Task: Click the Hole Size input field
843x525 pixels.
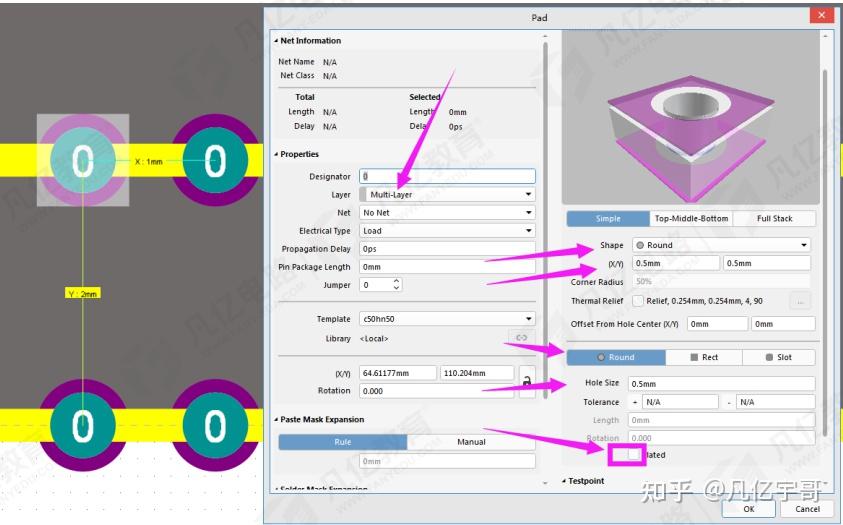Action: click(x=721, y=384)
